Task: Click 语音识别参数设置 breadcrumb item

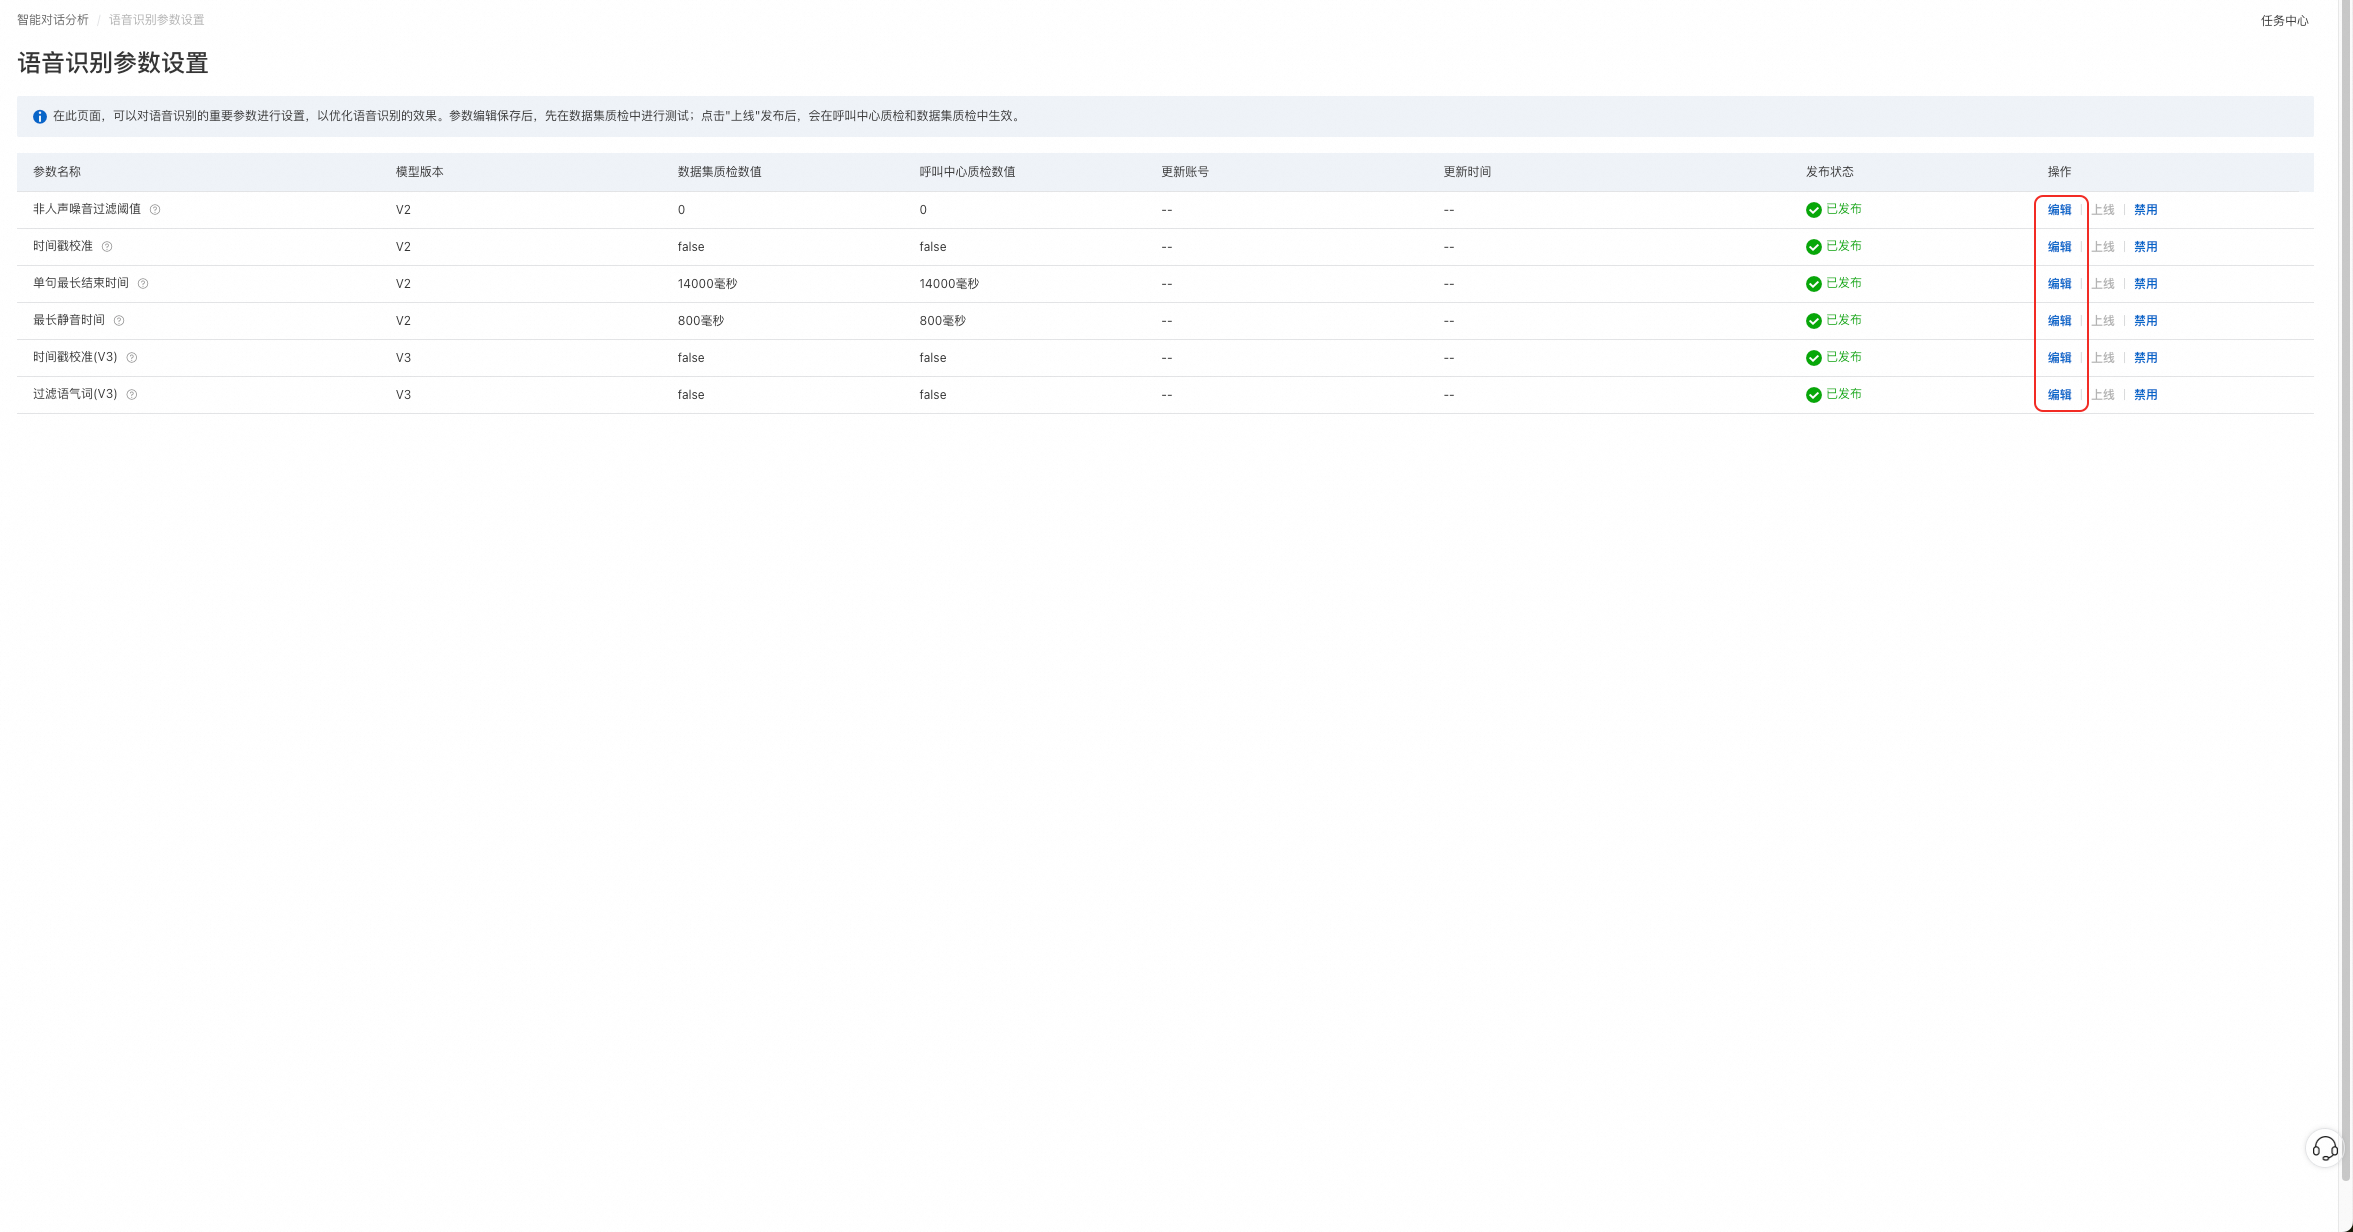Action: tap(157, 20)
